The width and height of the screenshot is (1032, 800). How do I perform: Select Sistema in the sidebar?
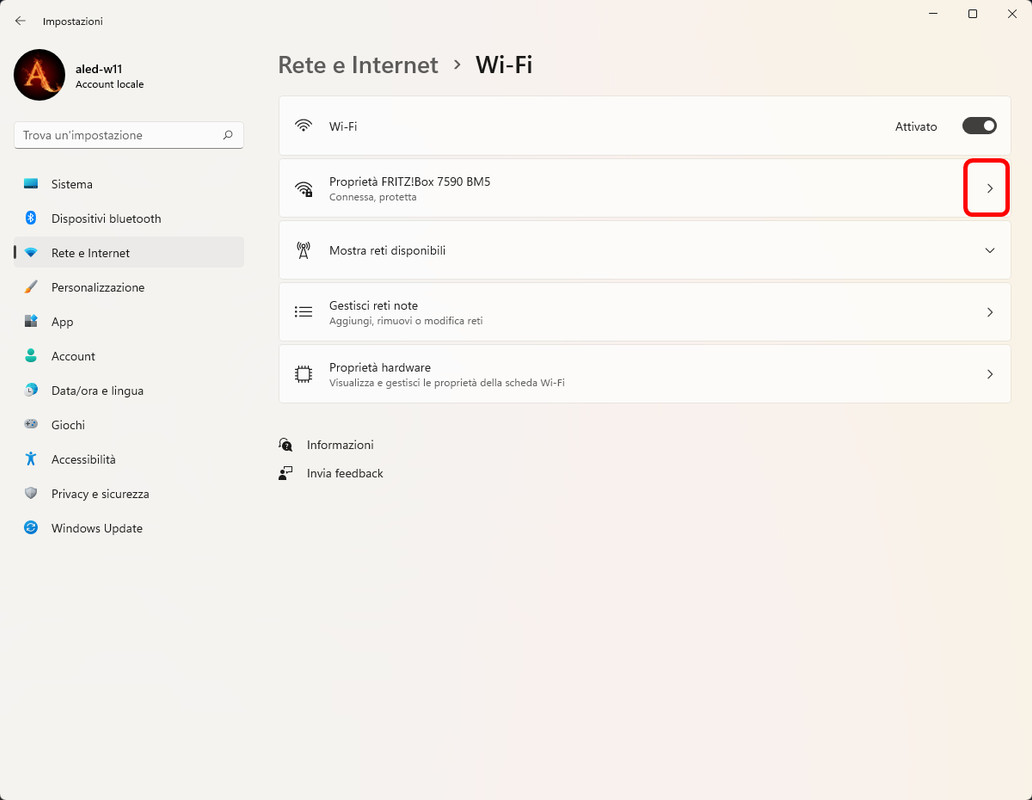(72, 184)
